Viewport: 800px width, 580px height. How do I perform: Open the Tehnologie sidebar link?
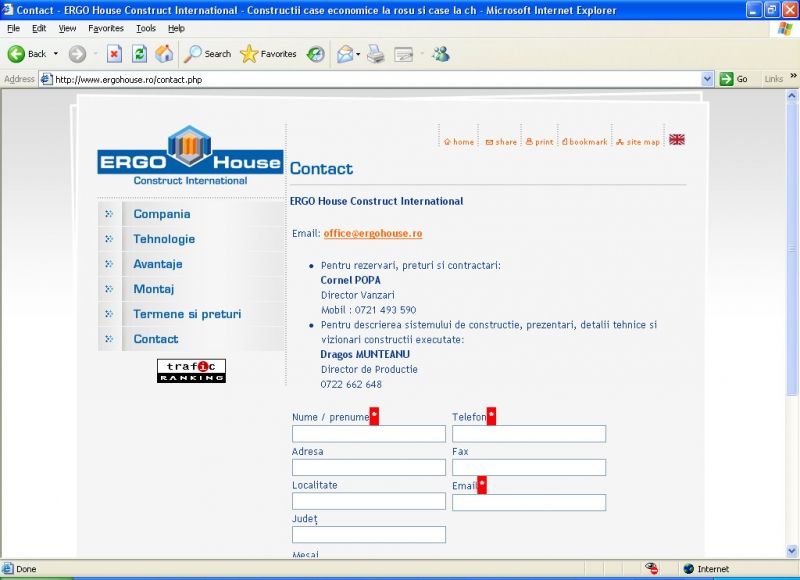(x=164, y=239)
